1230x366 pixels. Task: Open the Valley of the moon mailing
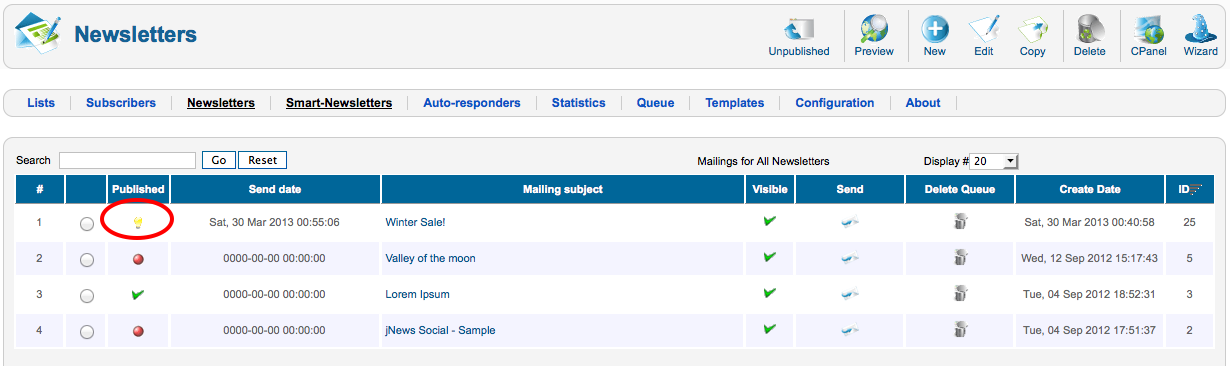pos(430,258)
